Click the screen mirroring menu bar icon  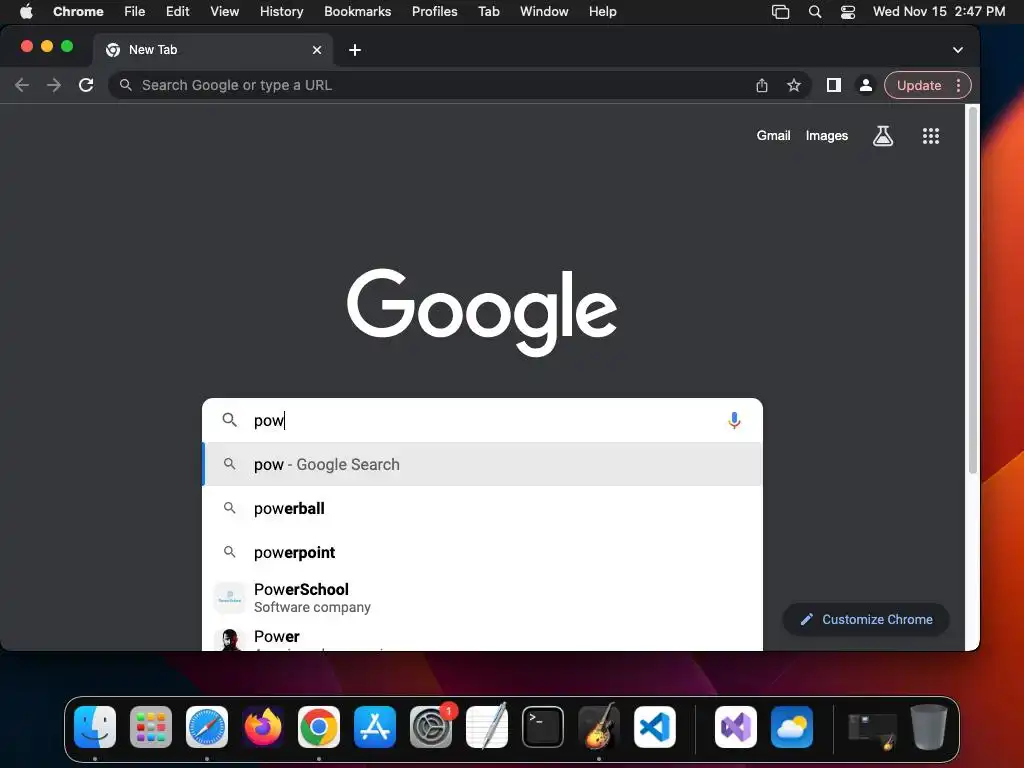(780, 12)
